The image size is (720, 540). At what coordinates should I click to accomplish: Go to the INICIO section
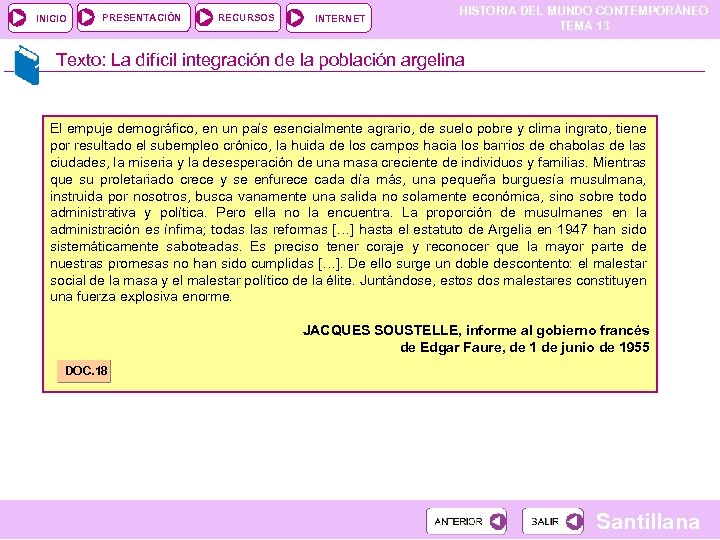[40, 18]
